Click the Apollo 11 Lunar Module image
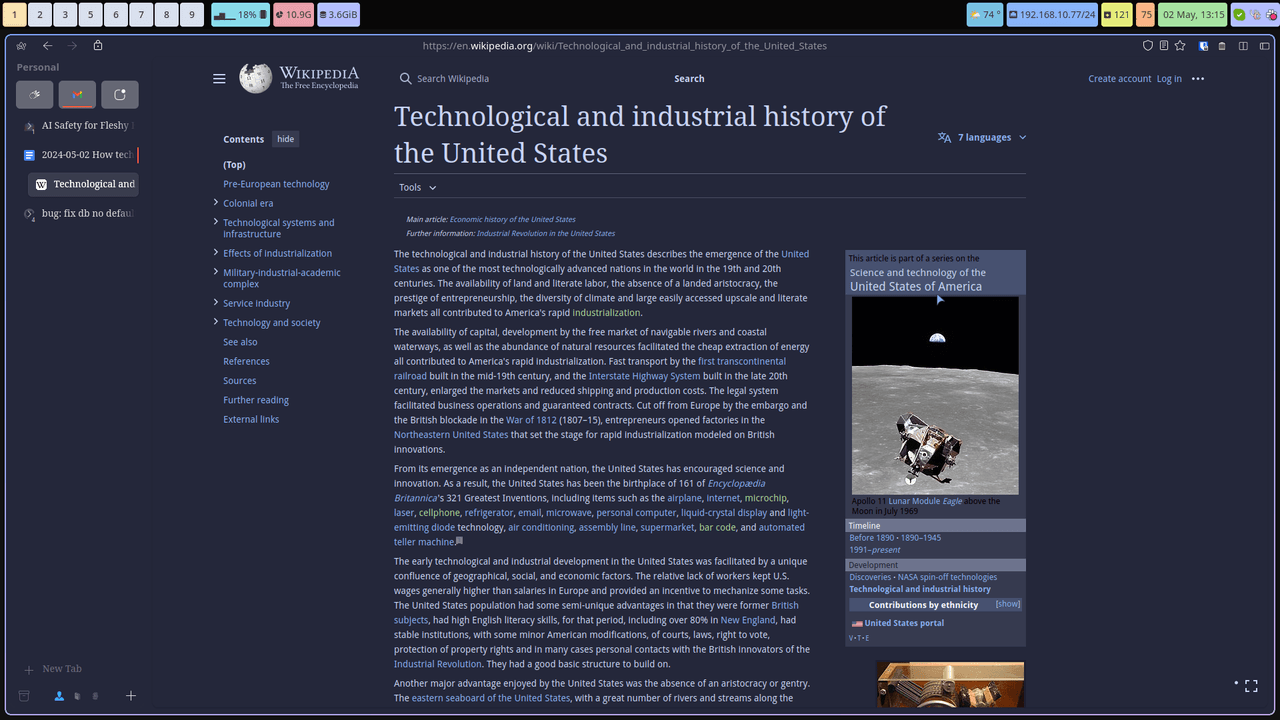1280x720 pixels. tap(935, 395)
